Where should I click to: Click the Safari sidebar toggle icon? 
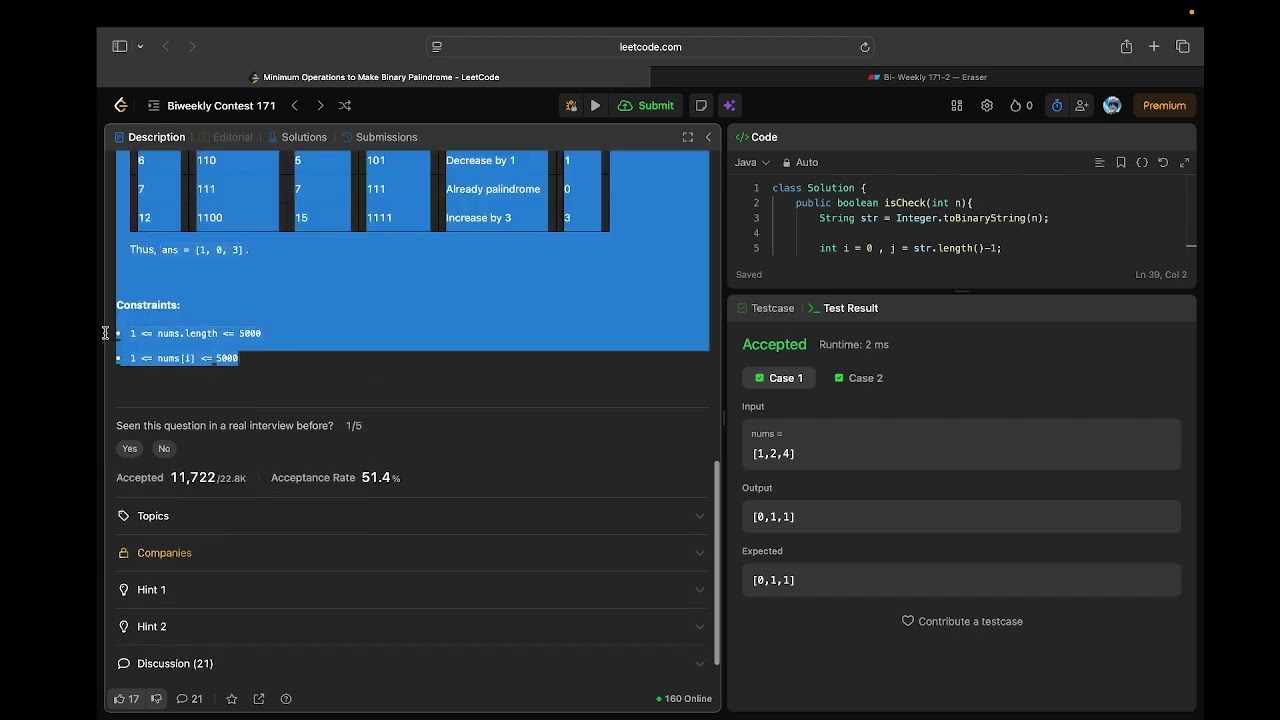120,46
